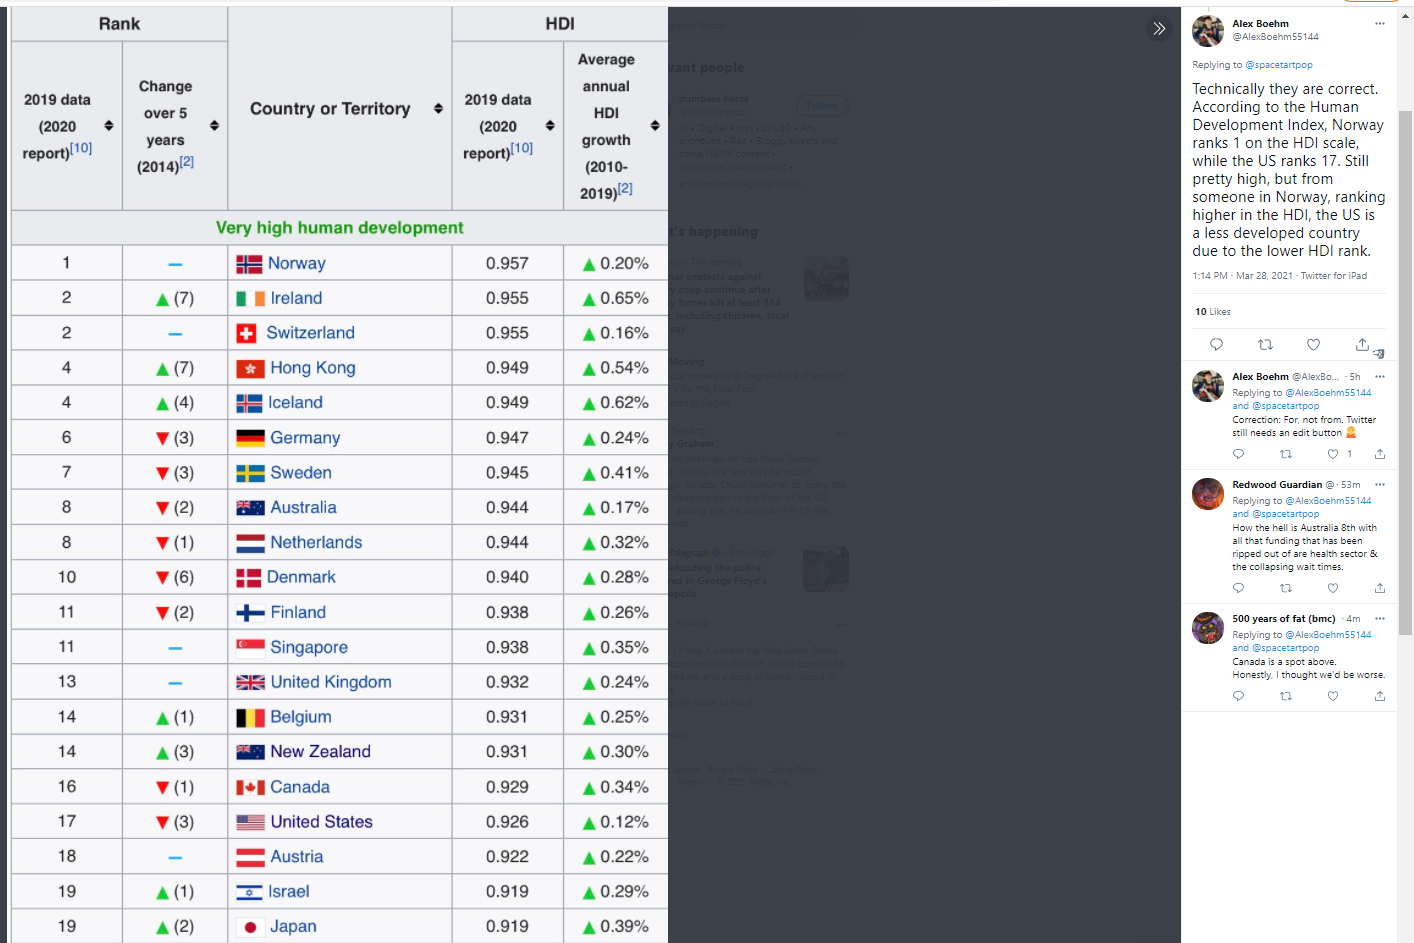
Task: Reply to Alex Boehm's main tweet
Action: 1216,344
